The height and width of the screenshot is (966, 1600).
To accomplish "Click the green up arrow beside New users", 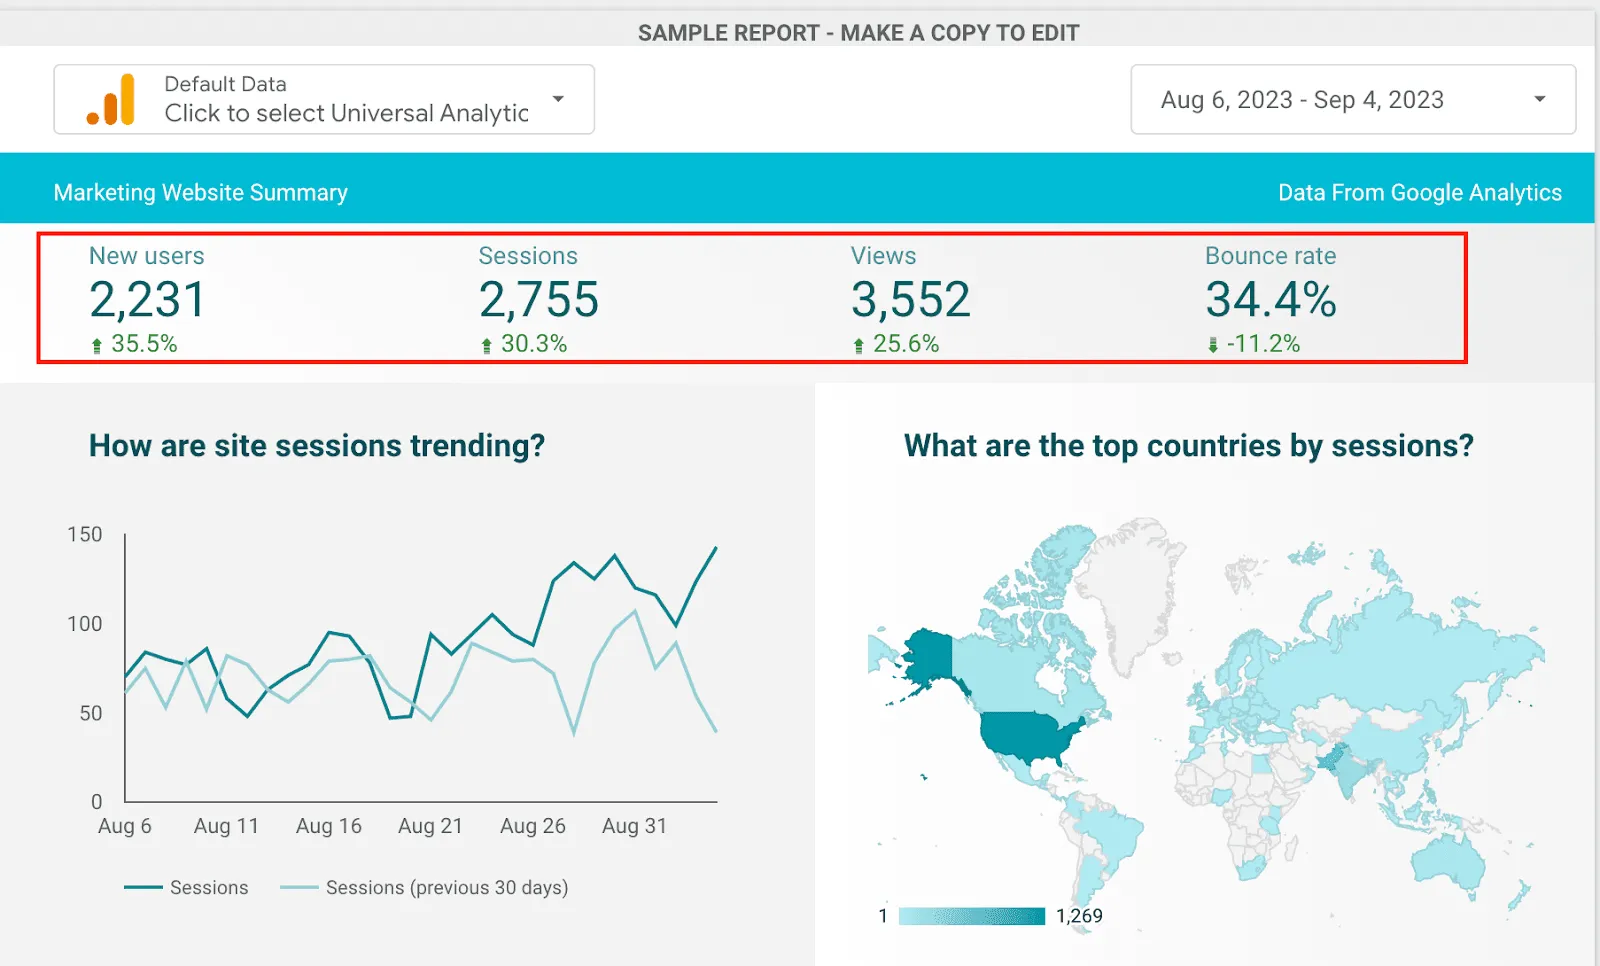I will coord(95,343).
